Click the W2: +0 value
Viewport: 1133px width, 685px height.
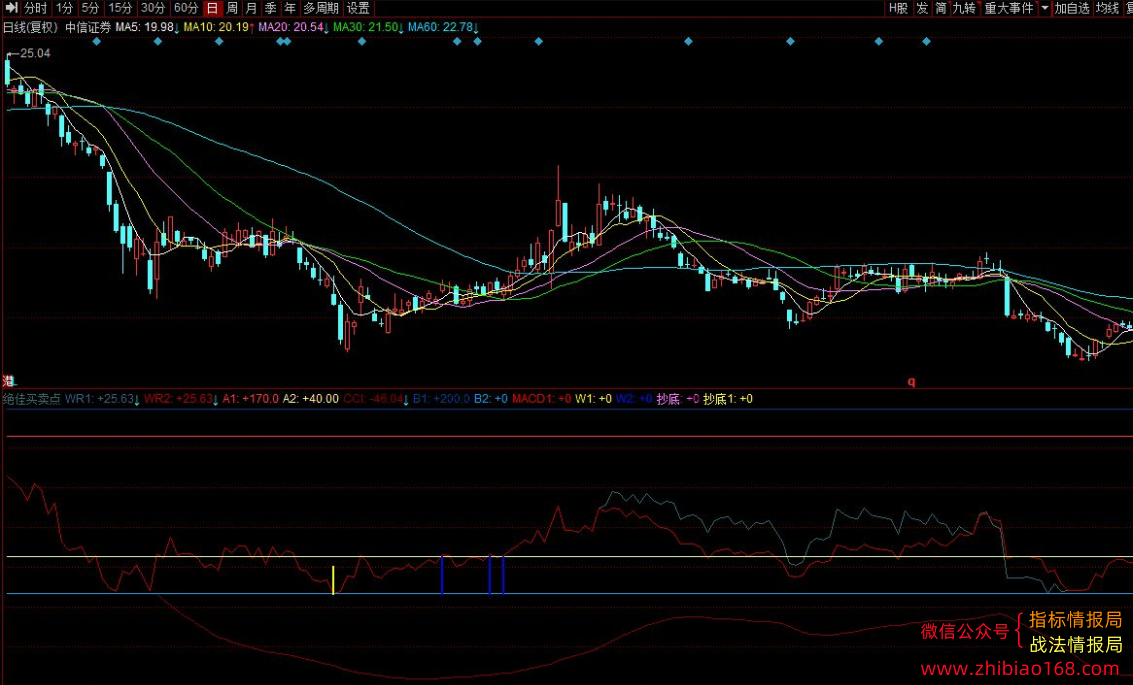(634, 399)
